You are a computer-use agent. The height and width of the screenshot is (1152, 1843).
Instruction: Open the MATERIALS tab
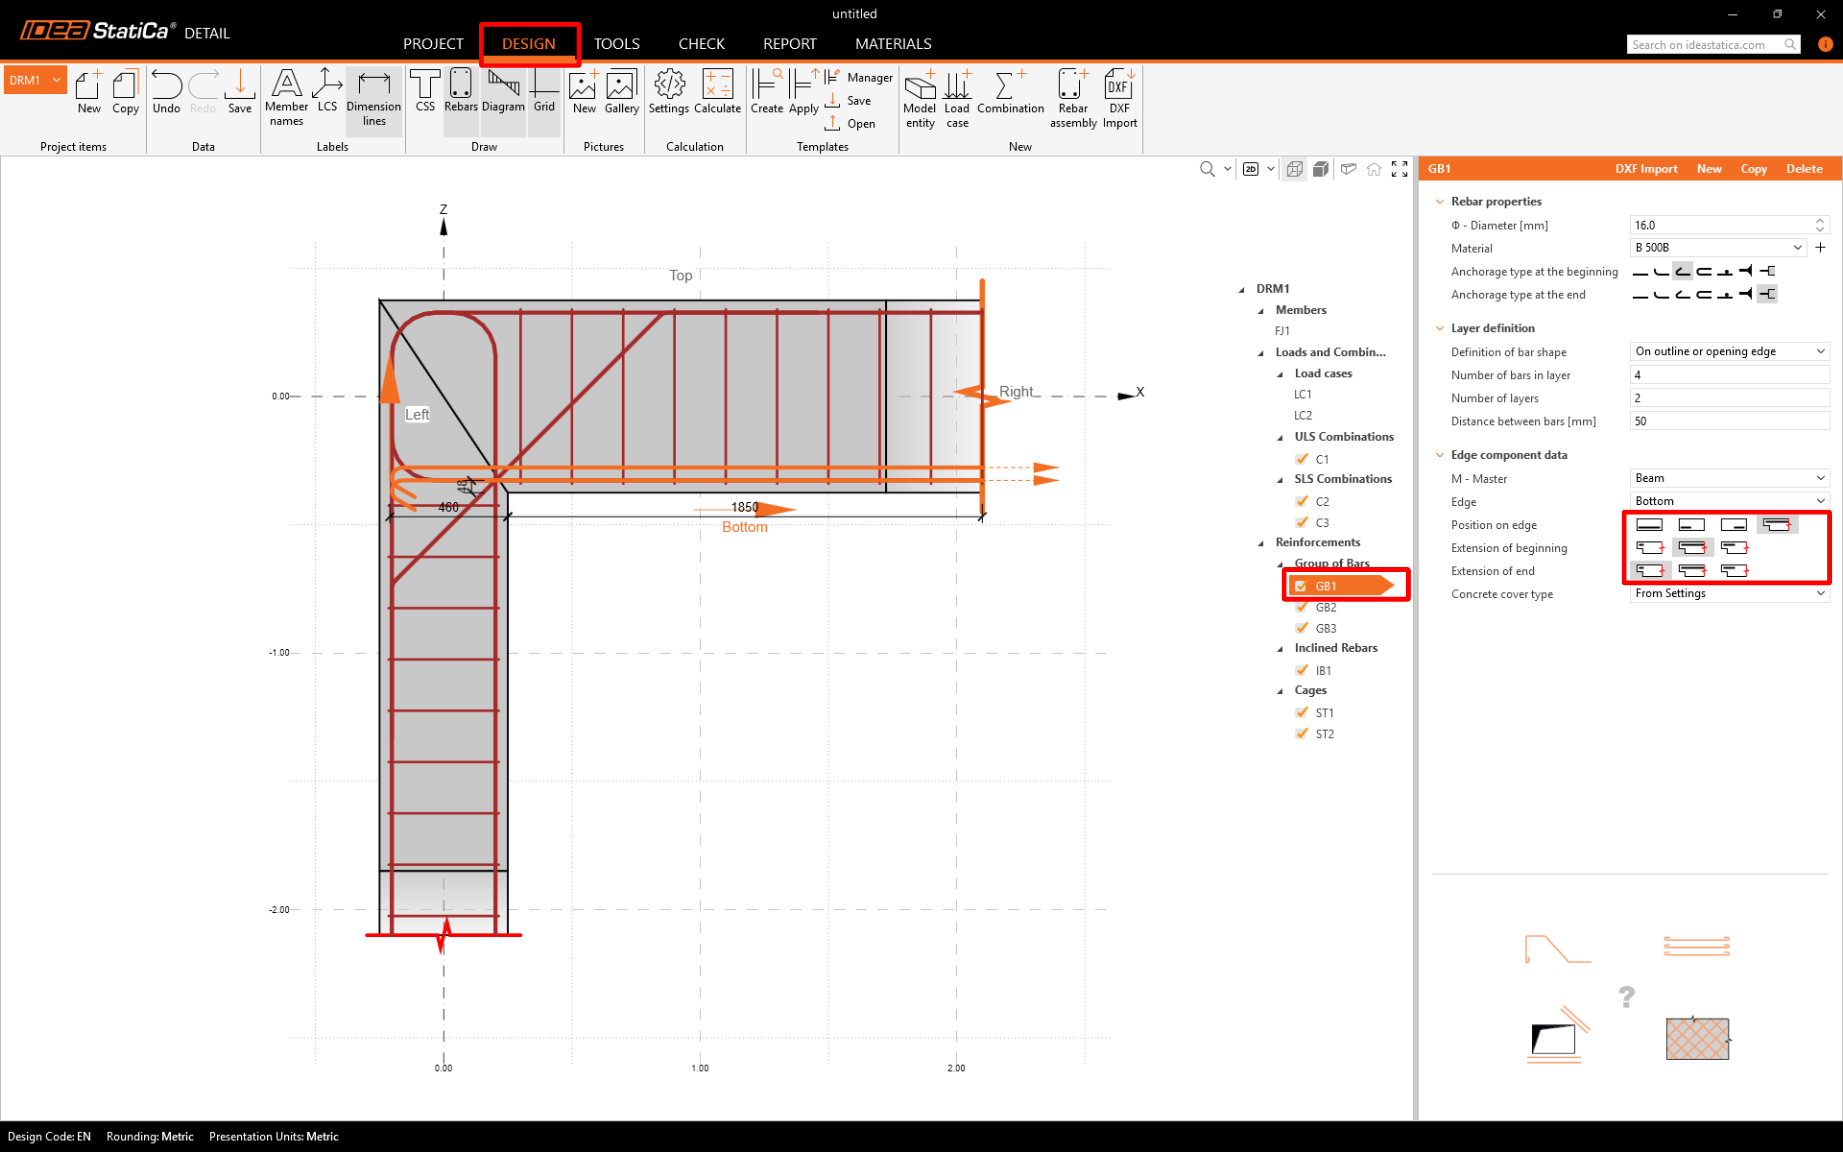point(892,44)
